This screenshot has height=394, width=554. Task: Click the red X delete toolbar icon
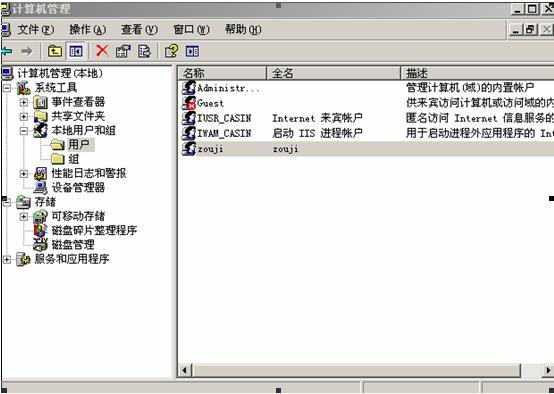tap(102, 51)
